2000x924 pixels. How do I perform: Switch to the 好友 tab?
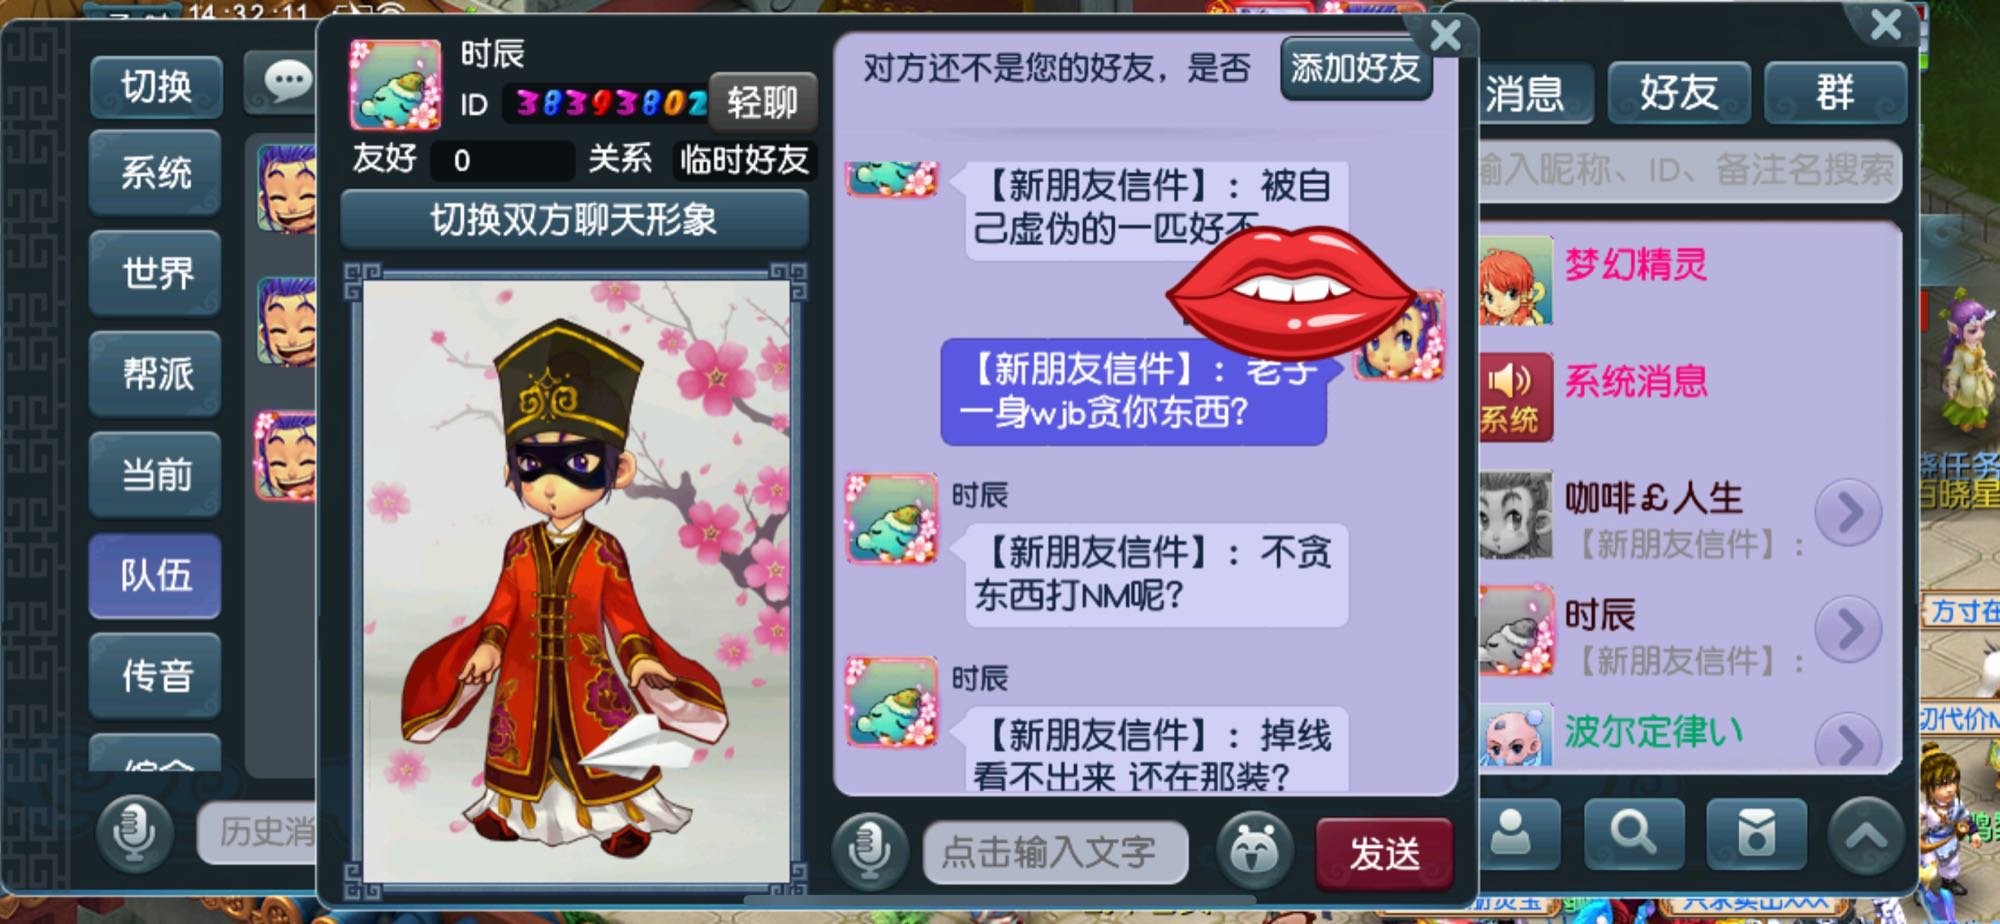click(1679, 93)
